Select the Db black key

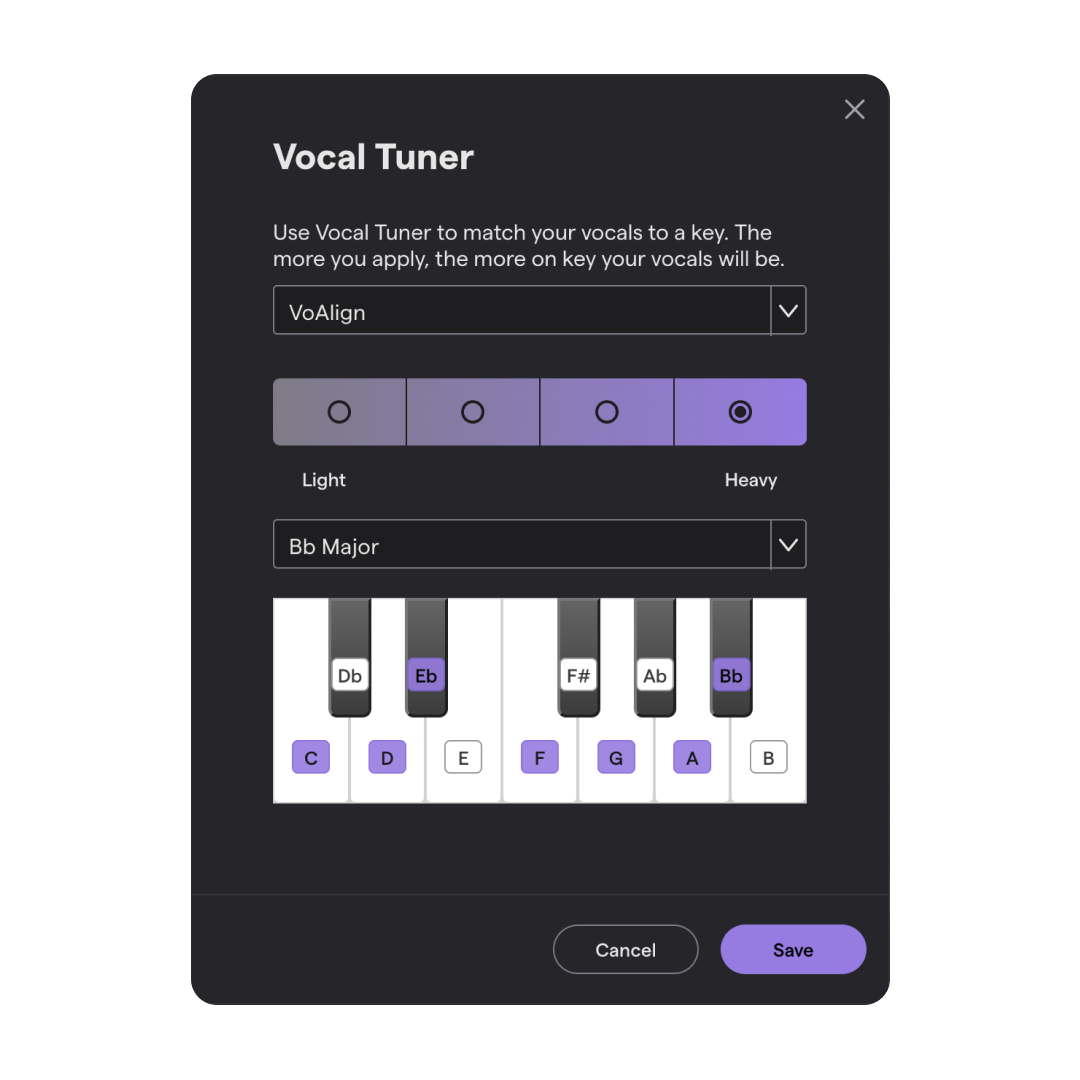349,676
